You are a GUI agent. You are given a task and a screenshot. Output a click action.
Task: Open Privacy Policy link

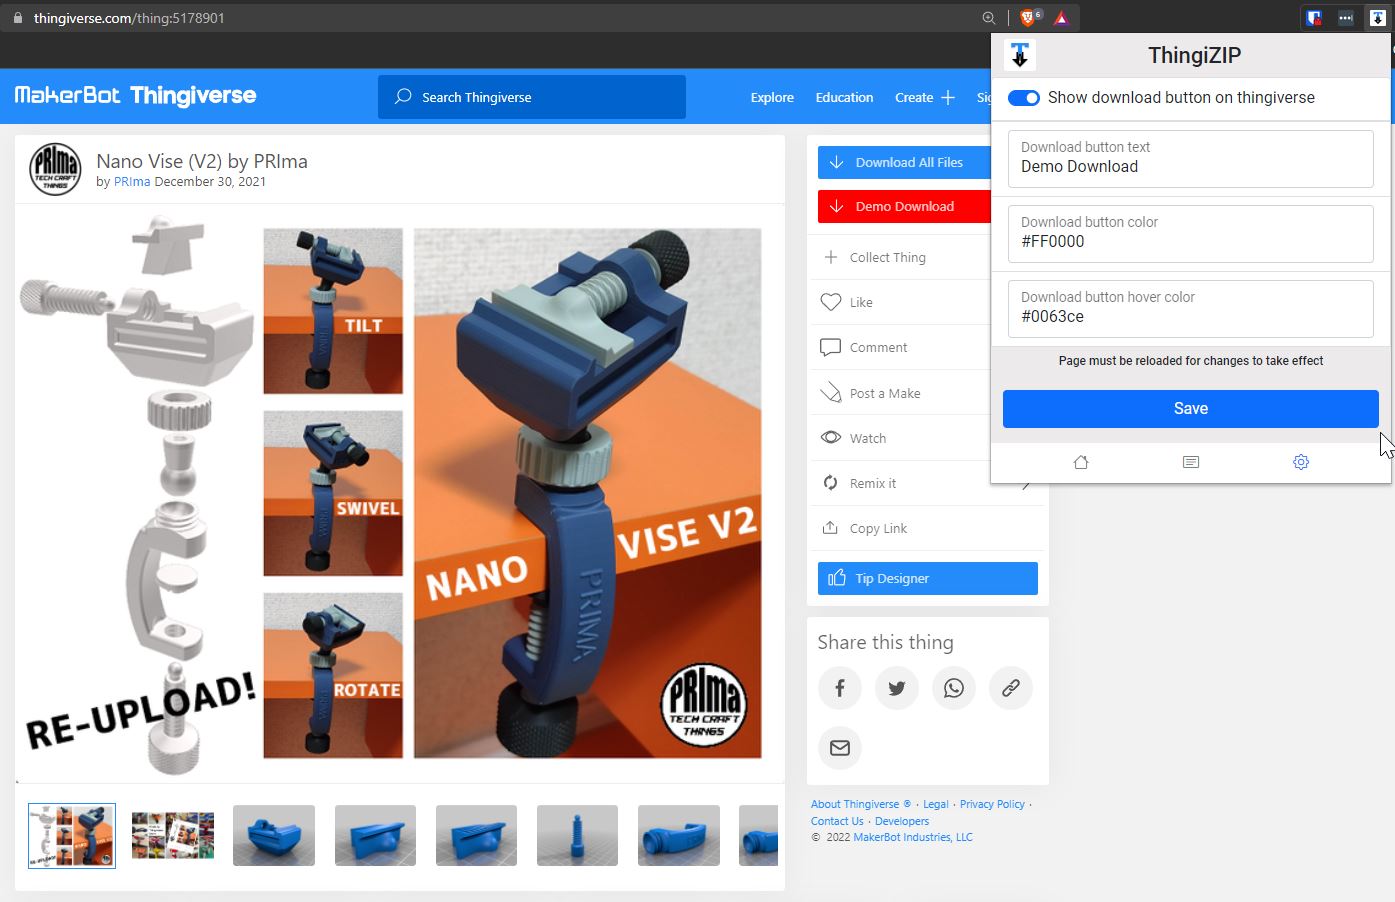992,804
